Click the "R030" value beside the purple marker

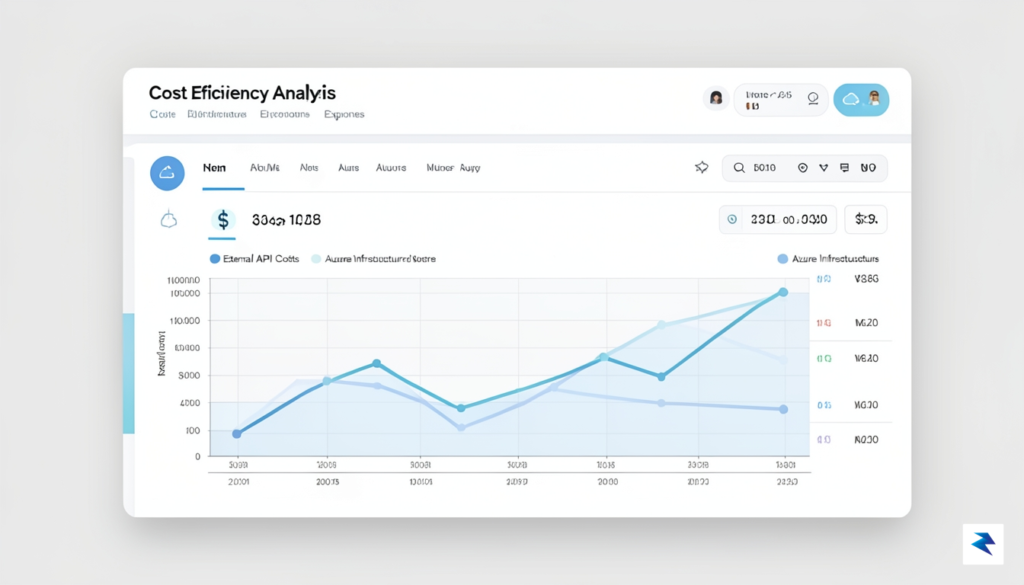(x=867, y=439)
